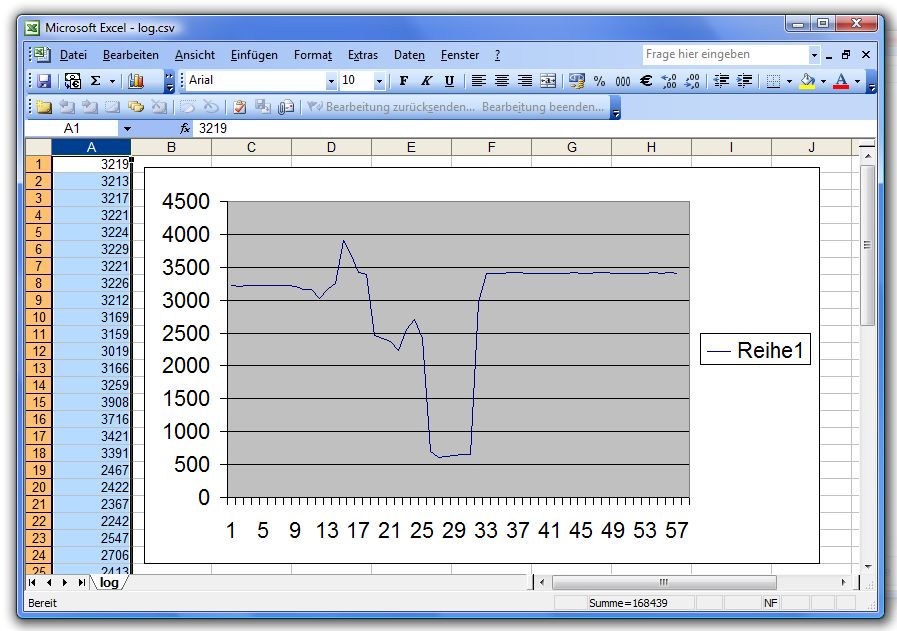Apply Euro currency style
The width and height of the screenshot is (897, 631).
click(646, 81)
